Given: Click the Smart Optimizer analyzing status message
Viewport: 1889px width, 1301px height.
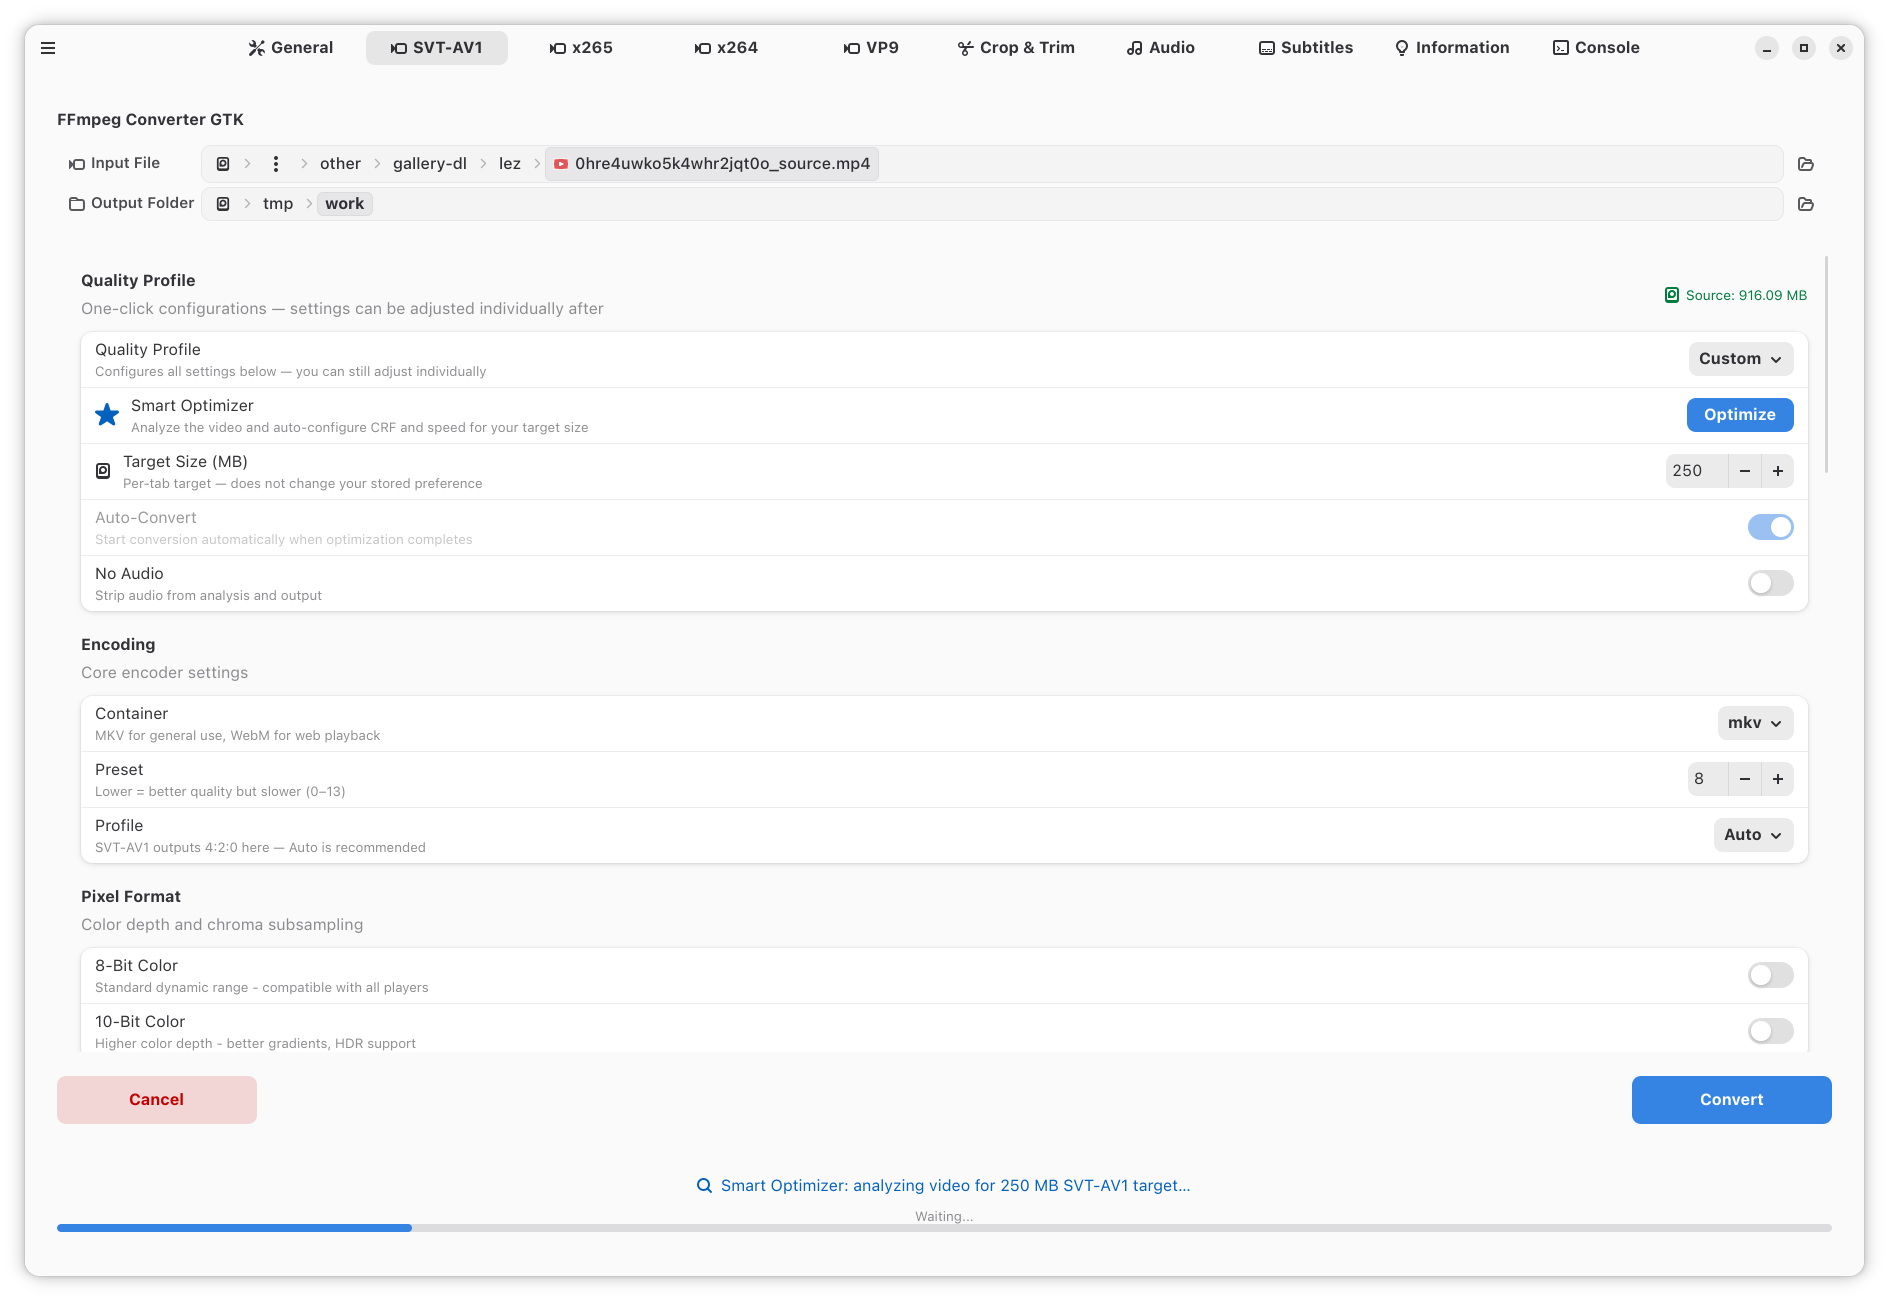Looking at the screenshot, I should [x=955, y=1186].
